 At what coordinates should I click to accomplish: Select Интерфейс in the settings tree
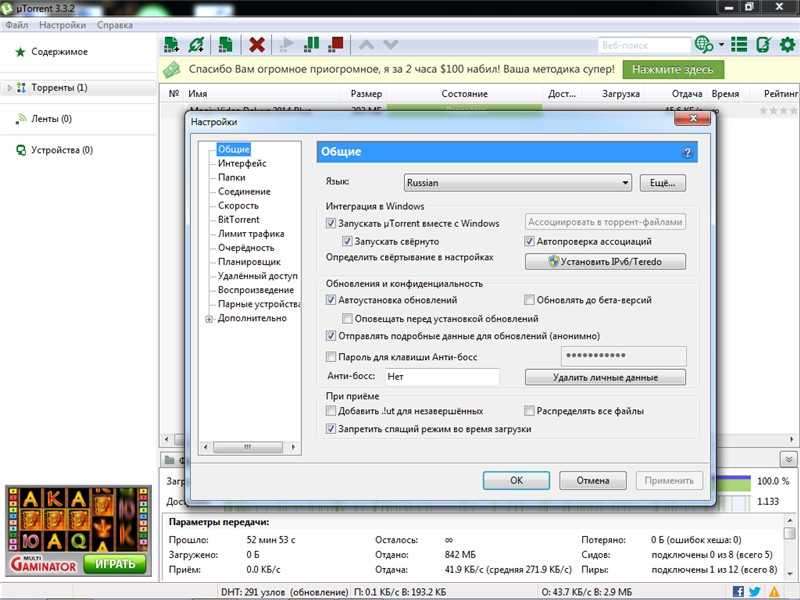[x=242, y=163]
